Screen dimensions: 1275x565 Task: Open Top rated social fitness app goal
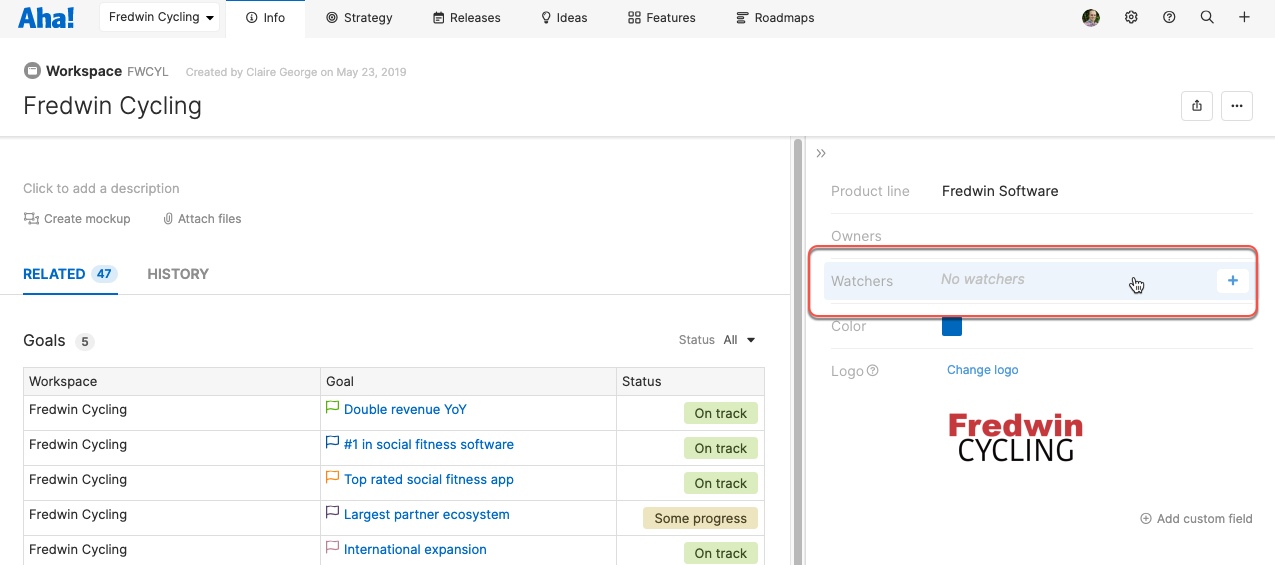[x=429, y=480]
